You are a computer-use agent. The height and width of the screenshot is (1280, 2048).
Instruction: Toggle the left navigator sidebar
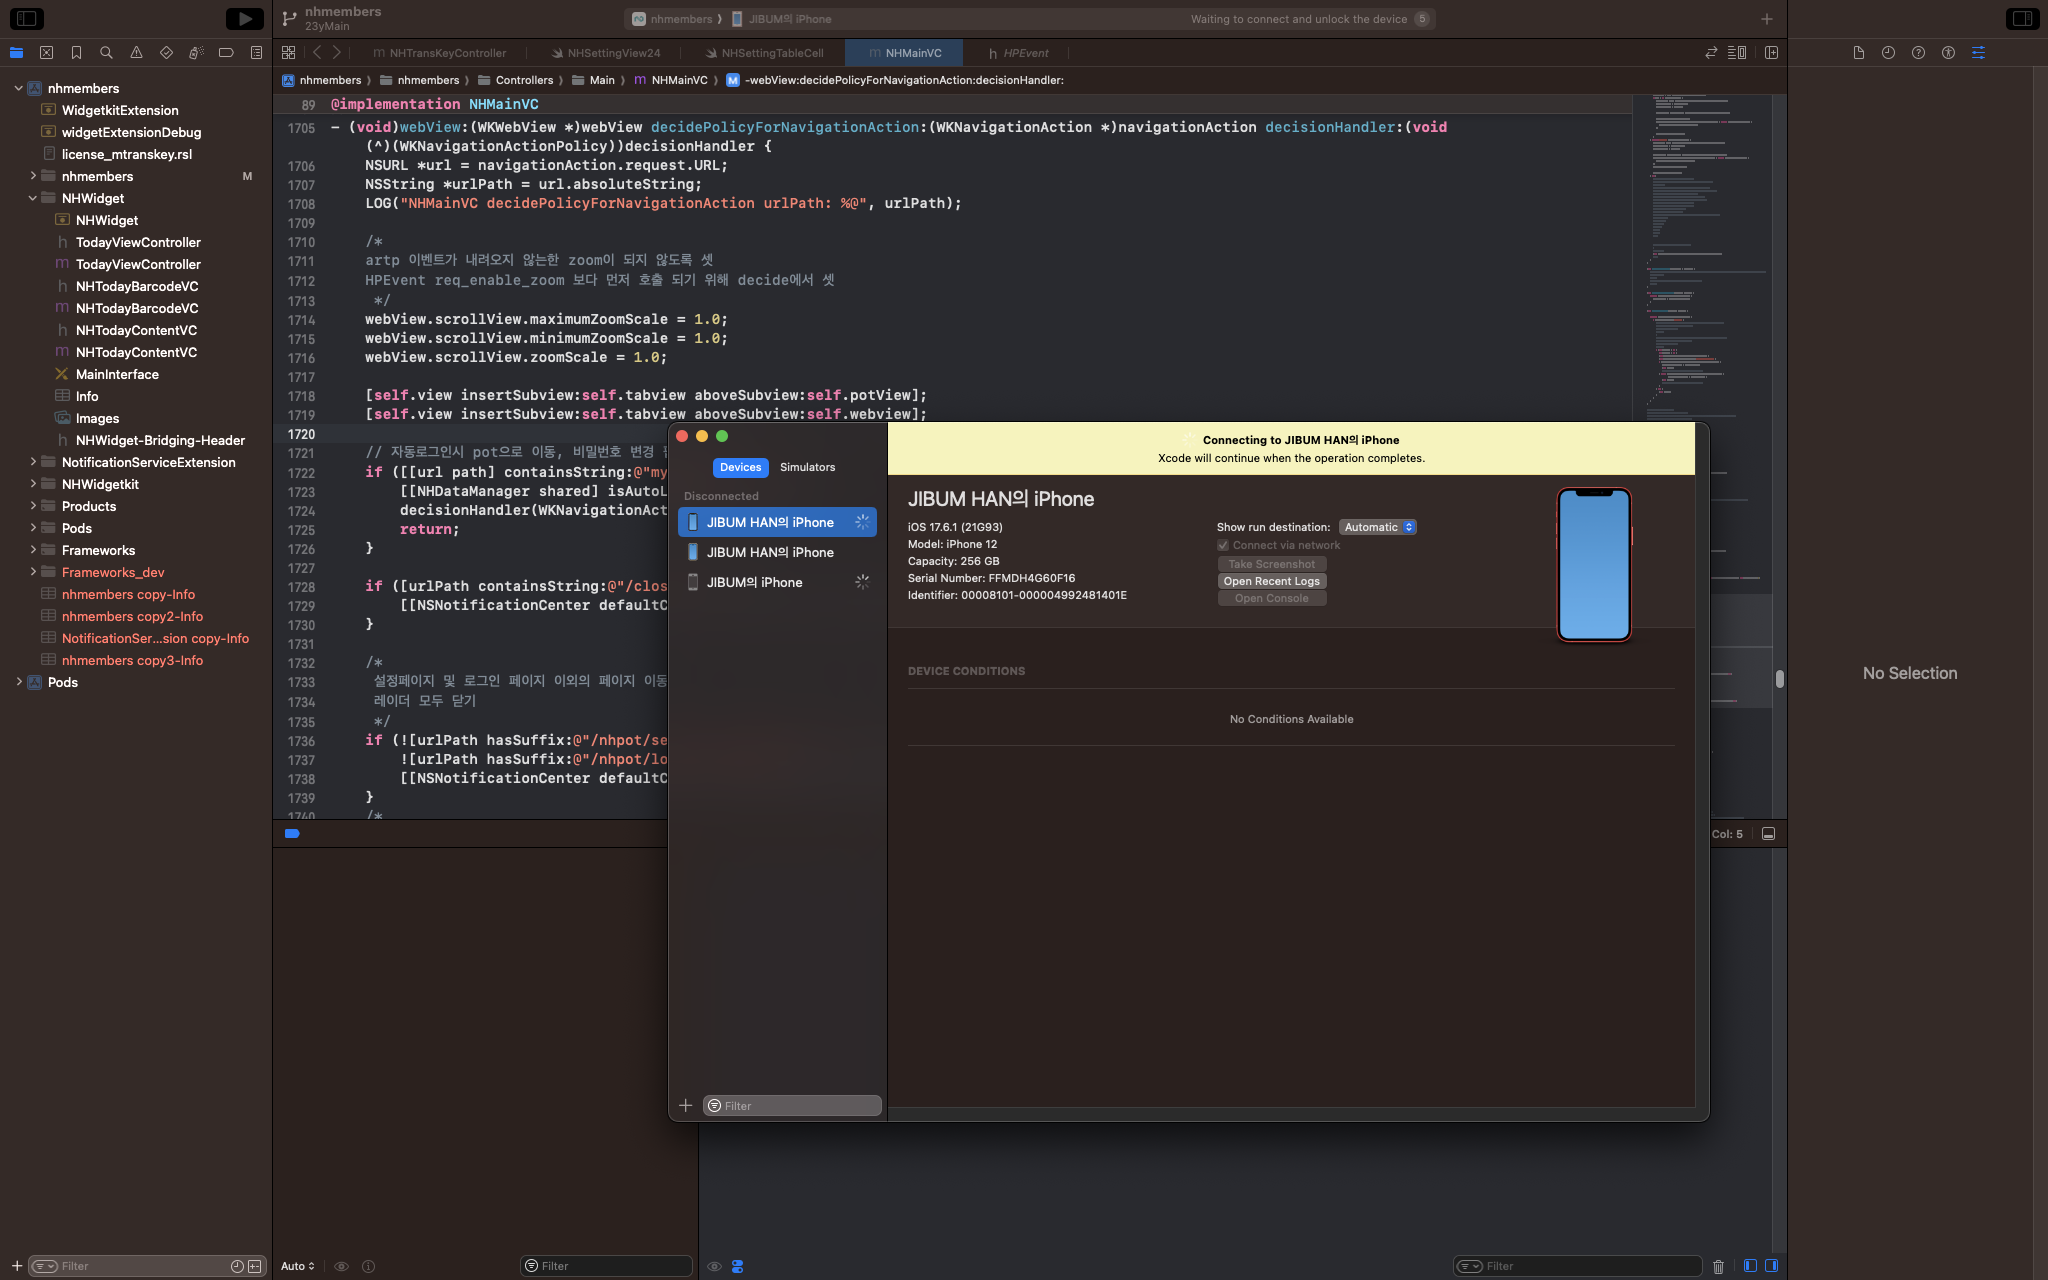[x=27, y=18]
